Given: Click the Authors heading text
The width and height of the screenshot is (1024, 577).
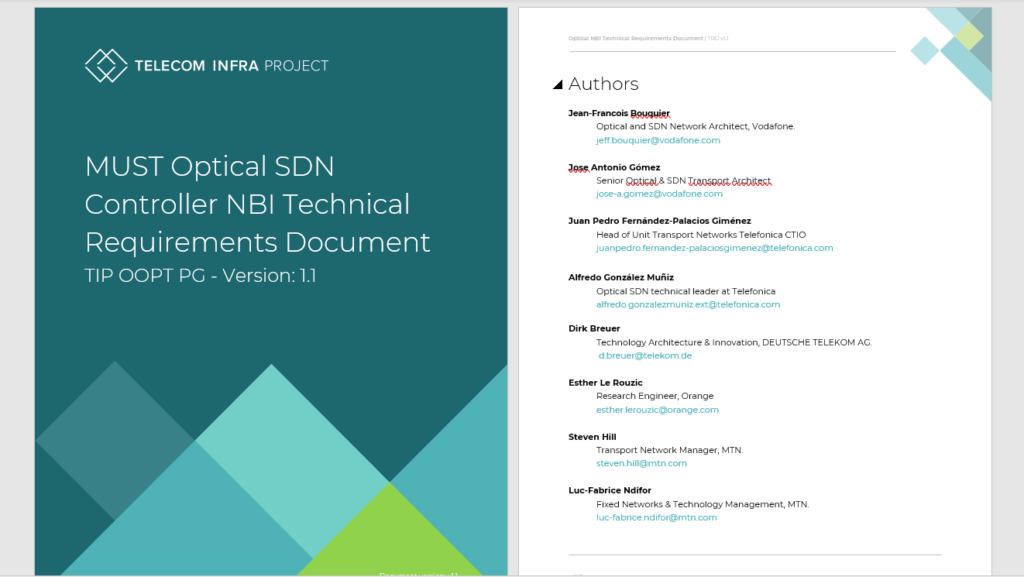Looking at the screenshot, I should tap(603, 84).
